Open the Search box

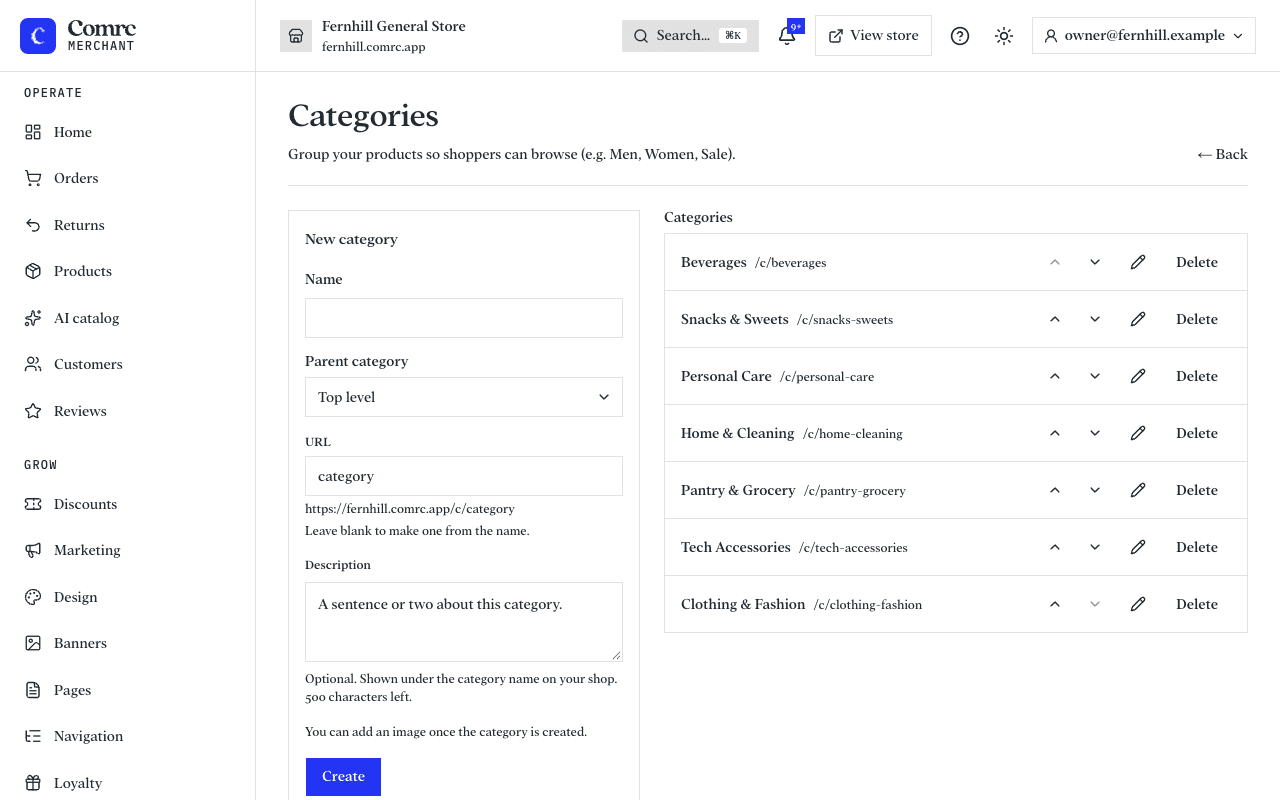pyautogui.click(x=690, y=36)
